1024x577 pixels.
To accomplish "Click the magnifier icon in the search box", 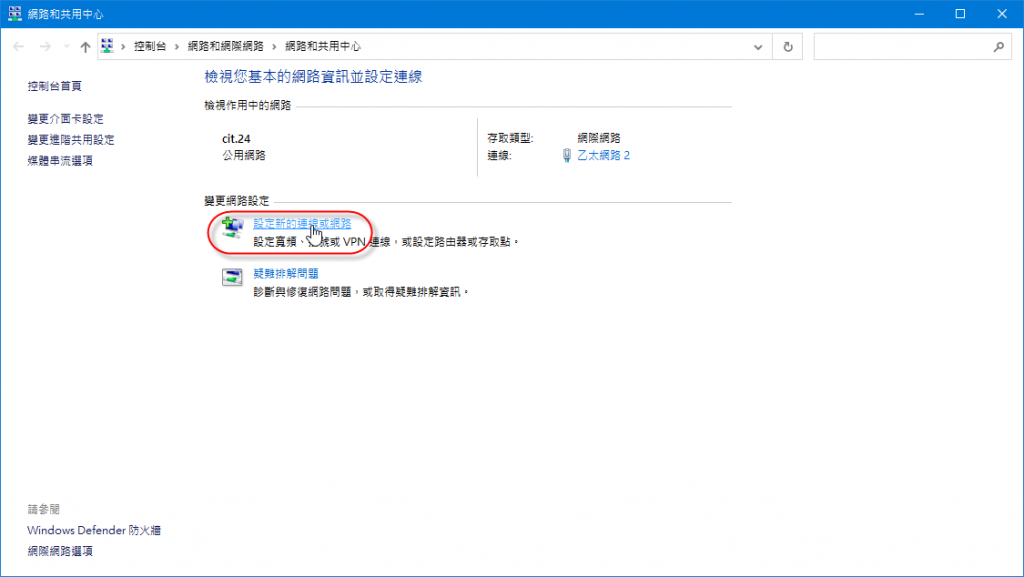I will click(x=998, y=47).
